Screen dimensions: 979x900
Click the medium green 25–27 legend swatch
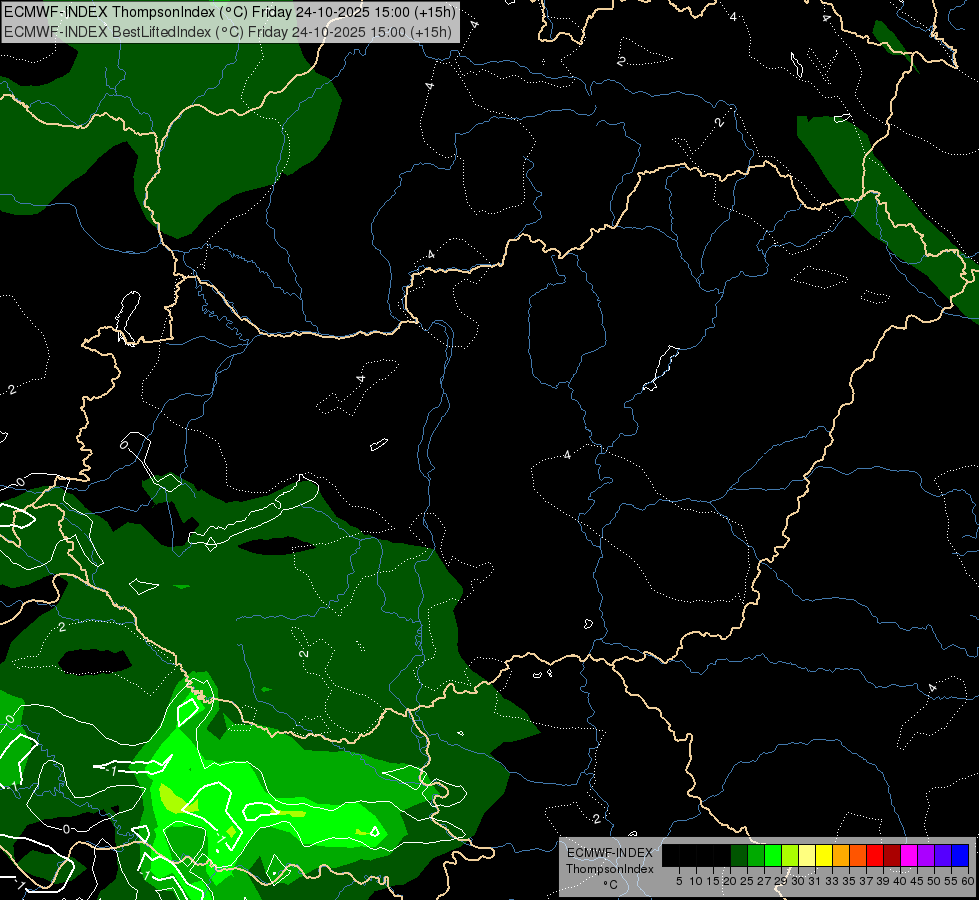coord(756,855)
